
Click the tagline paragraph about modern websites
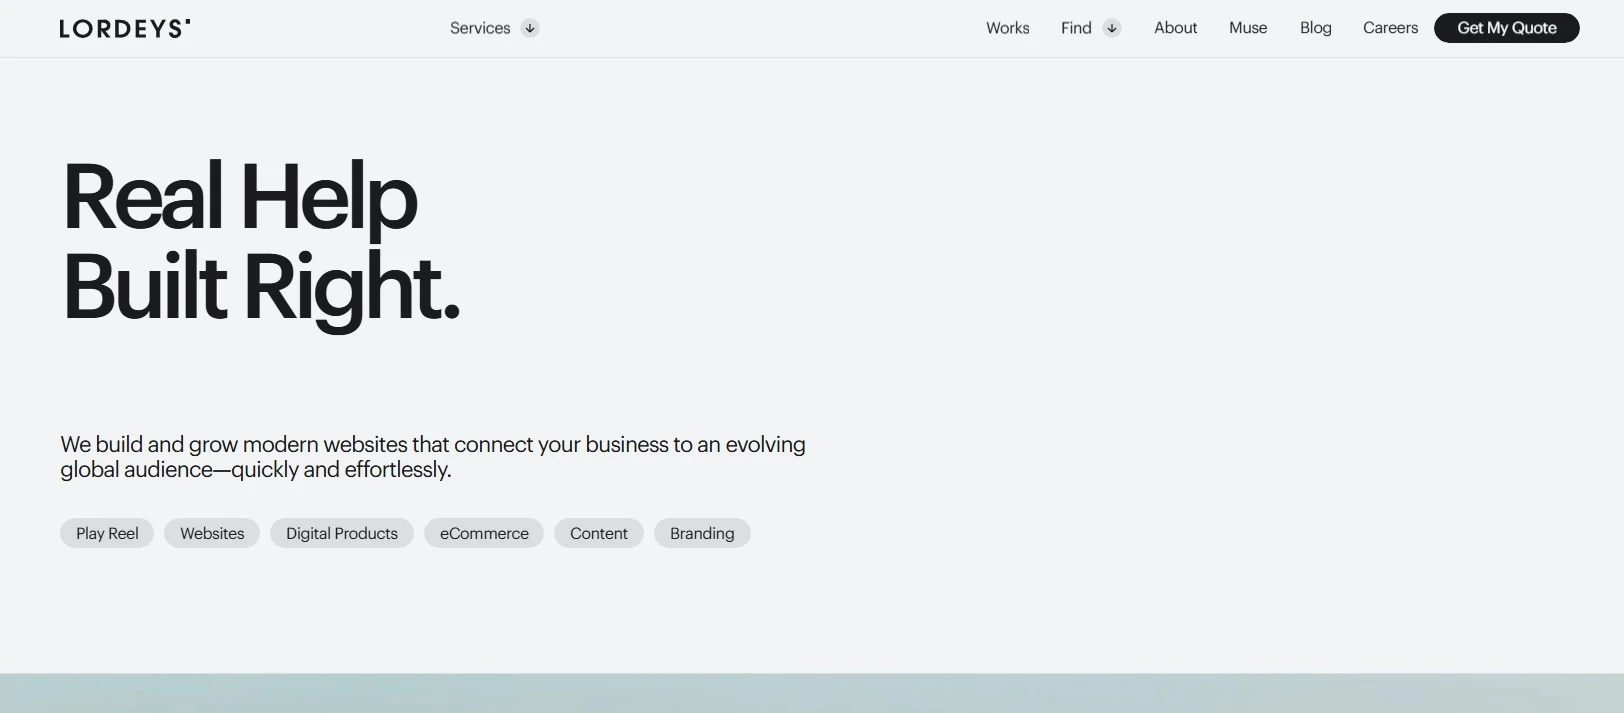(432, 457)
